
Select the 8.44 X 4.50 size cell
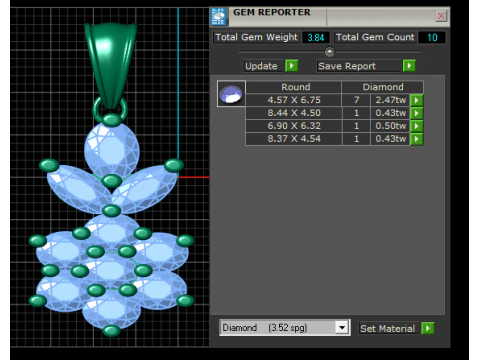click(x=294, y=113)
